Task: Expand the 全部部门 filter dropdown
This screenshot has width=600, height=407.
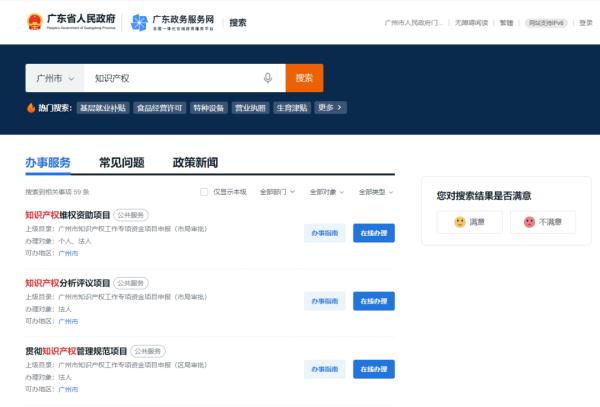Action: (x=277, y=192)
